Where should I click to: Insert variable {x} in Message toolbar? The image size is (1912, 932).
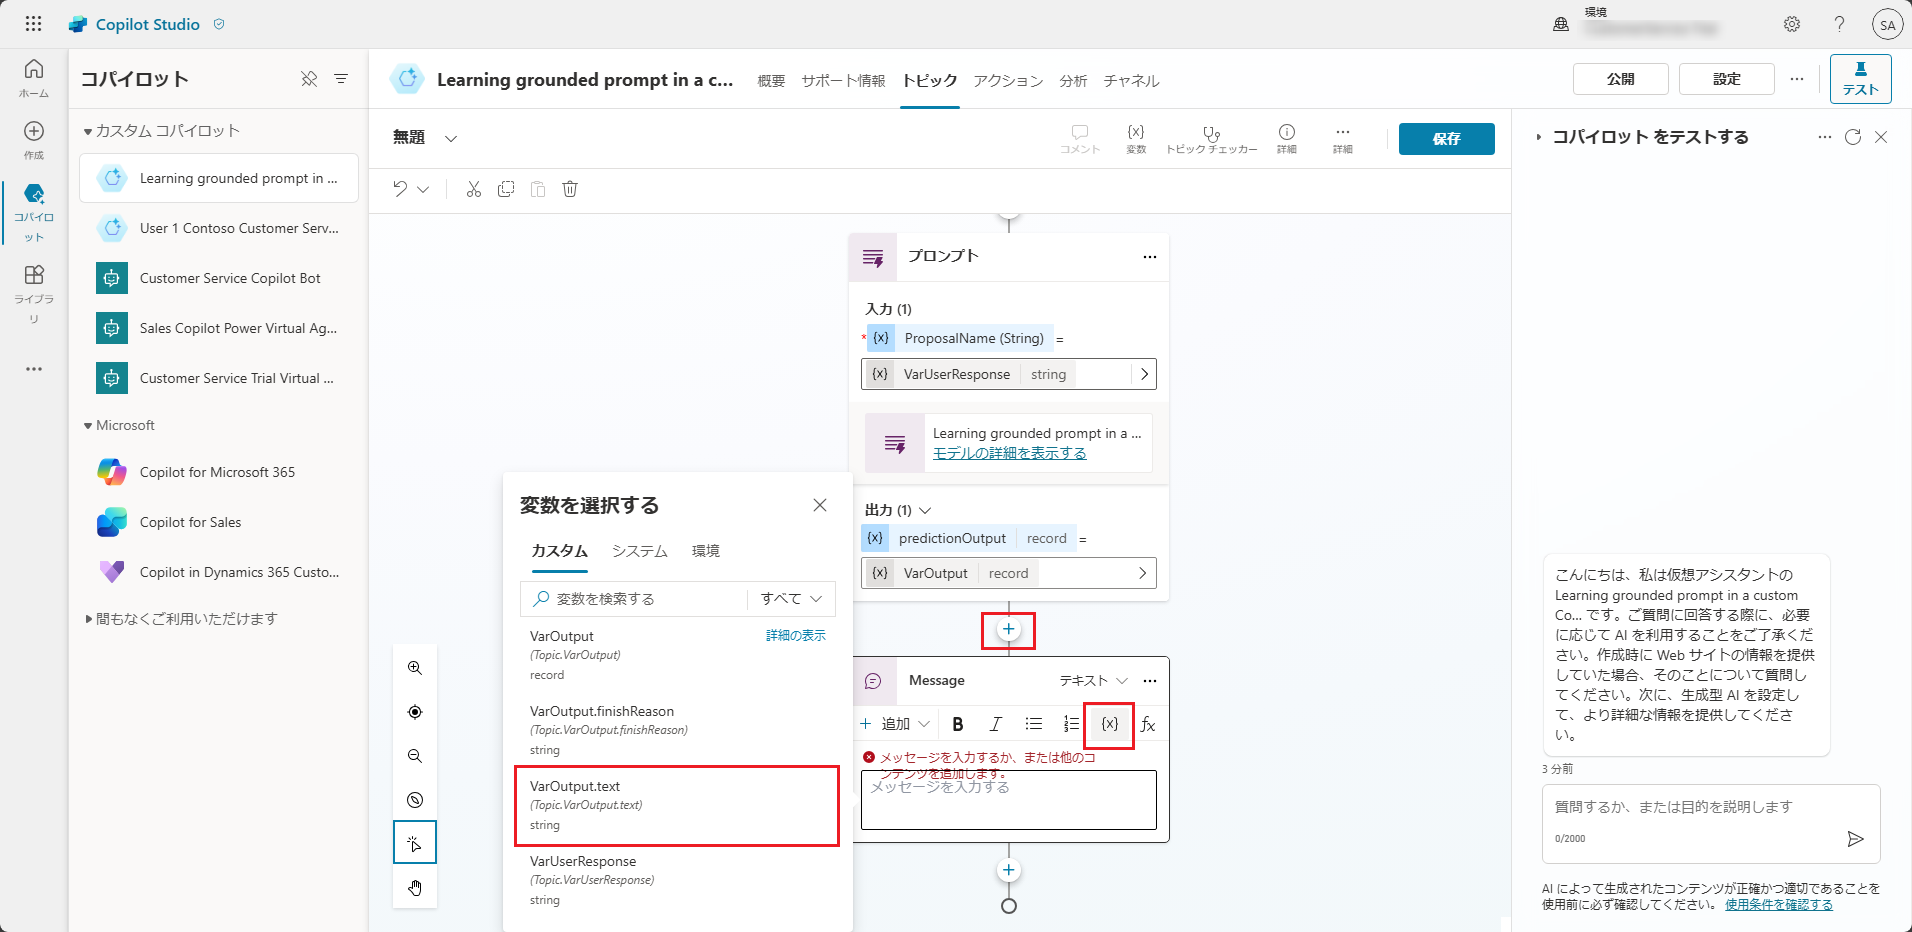(x=1110, y=724)
